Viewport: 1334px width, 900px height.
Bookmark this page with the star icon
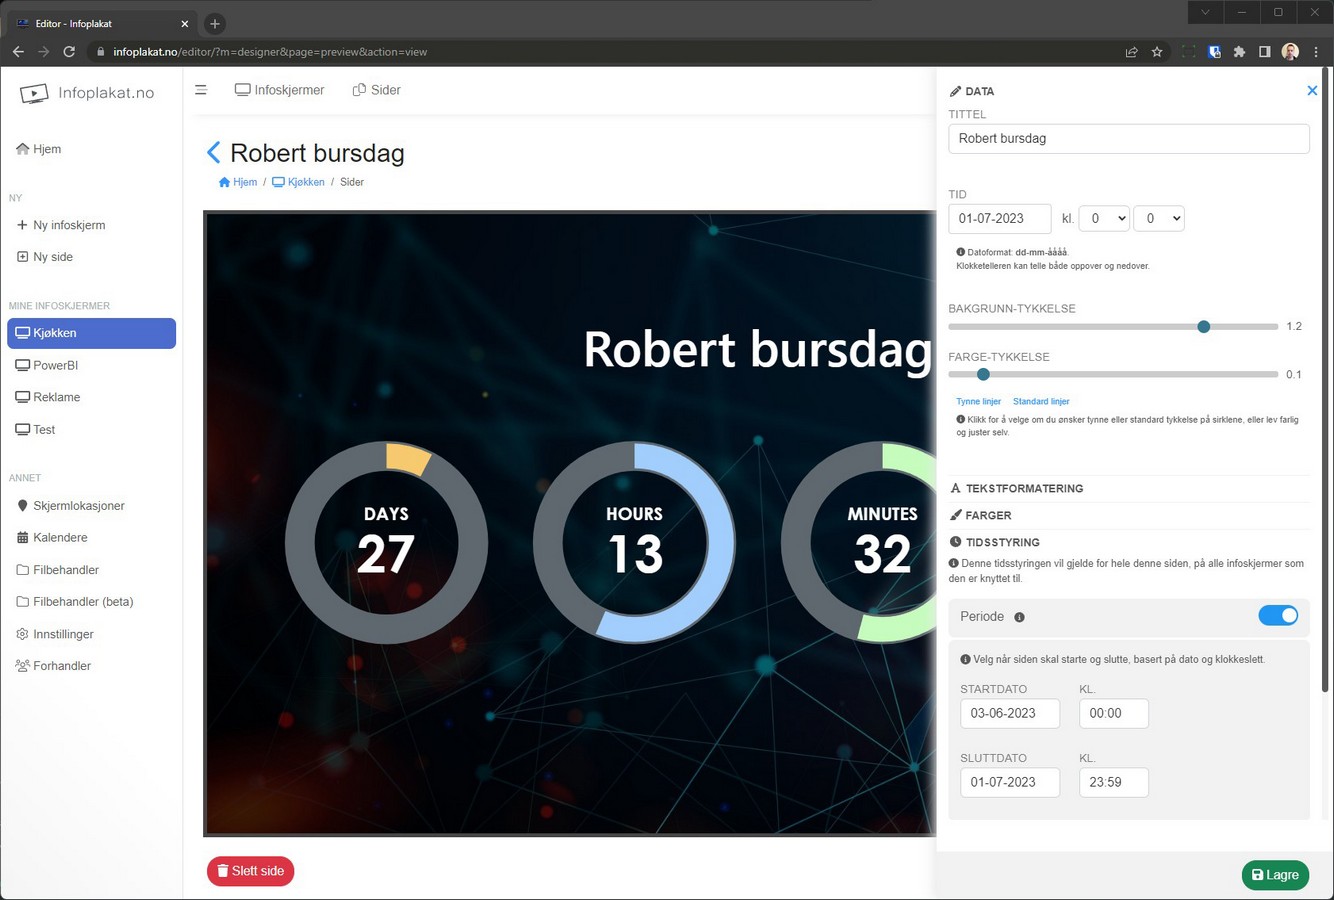coord(1157,52)
